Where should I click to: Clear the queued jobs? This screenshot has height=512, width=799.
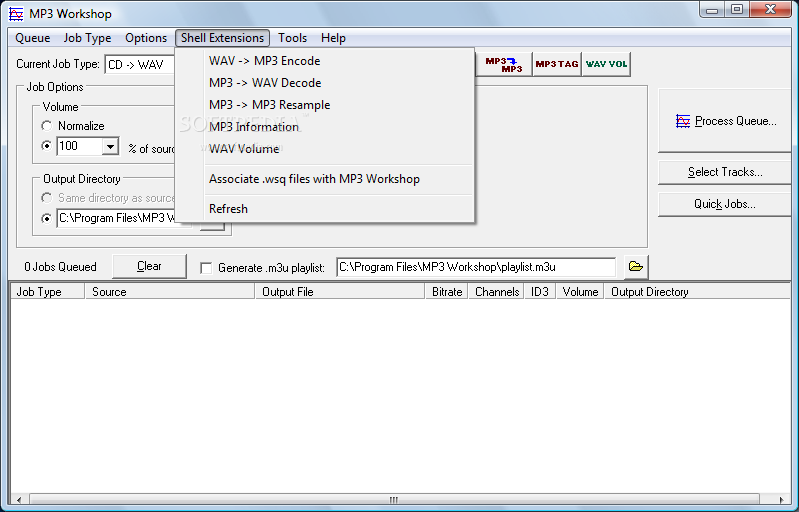pyautogui.click(x=149, y=266)
